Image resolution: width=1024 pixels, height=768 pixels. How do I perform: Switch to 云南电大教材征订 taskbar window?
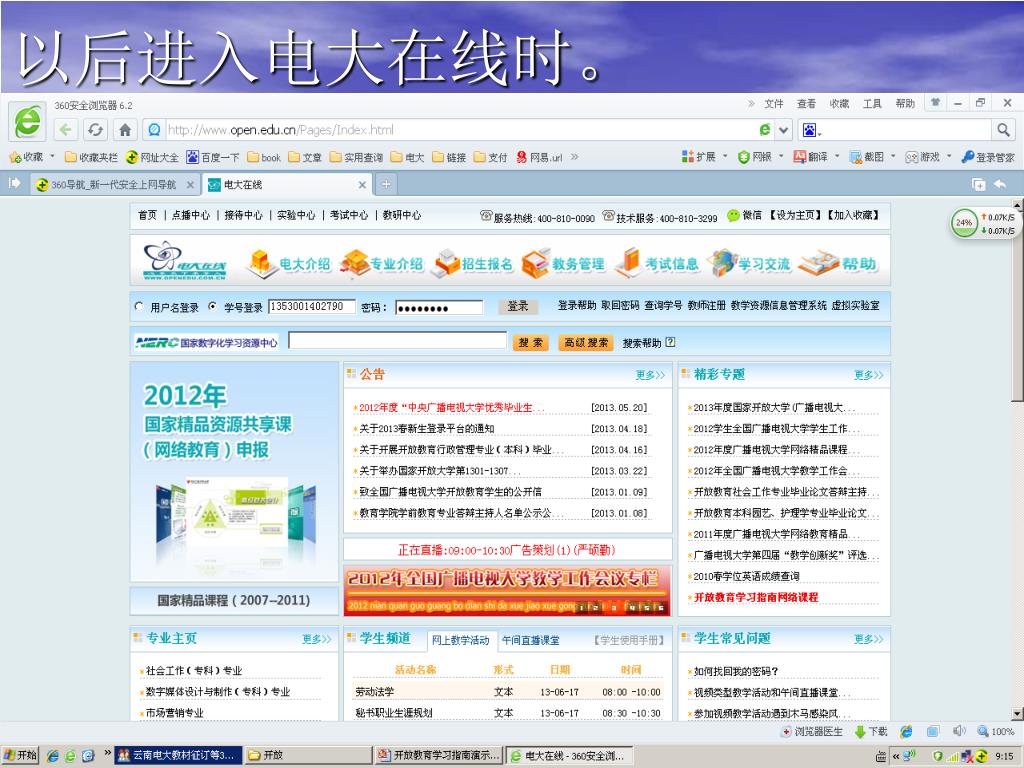178,755
